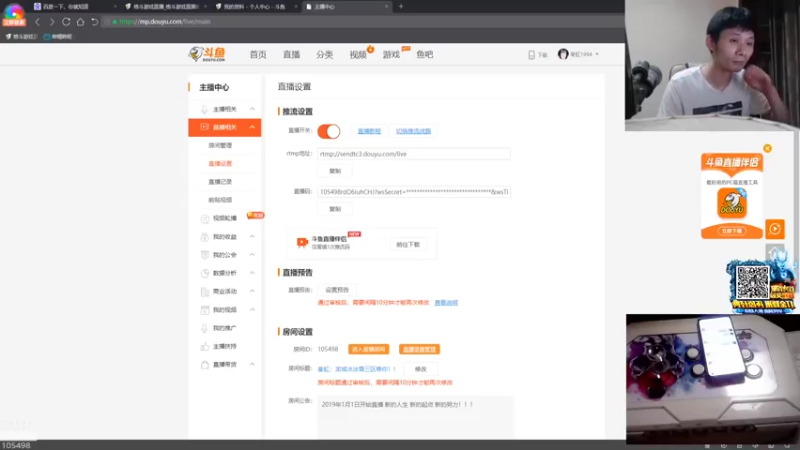Viewport: 800px width, 450px height.
Task: Click 修改 next to room title
Action: tap(420, 369)
